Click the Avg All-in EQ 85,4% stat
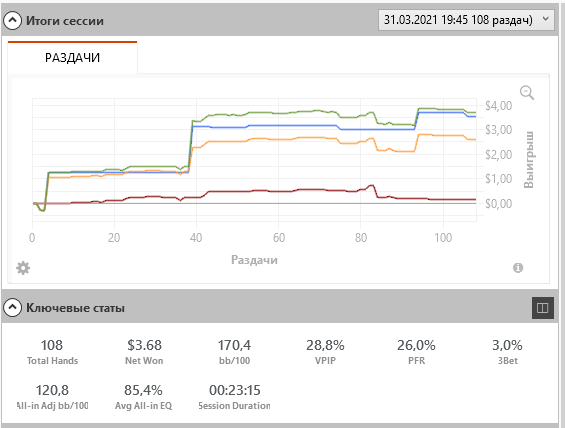 click(143, 397)
